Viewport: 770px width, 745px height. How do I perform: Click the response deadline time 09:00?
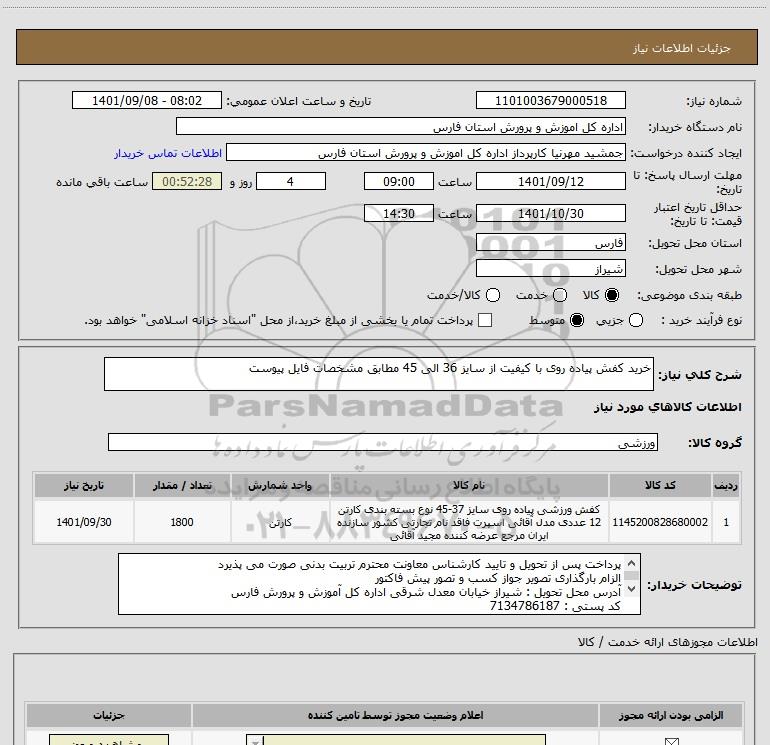point(399,181)
